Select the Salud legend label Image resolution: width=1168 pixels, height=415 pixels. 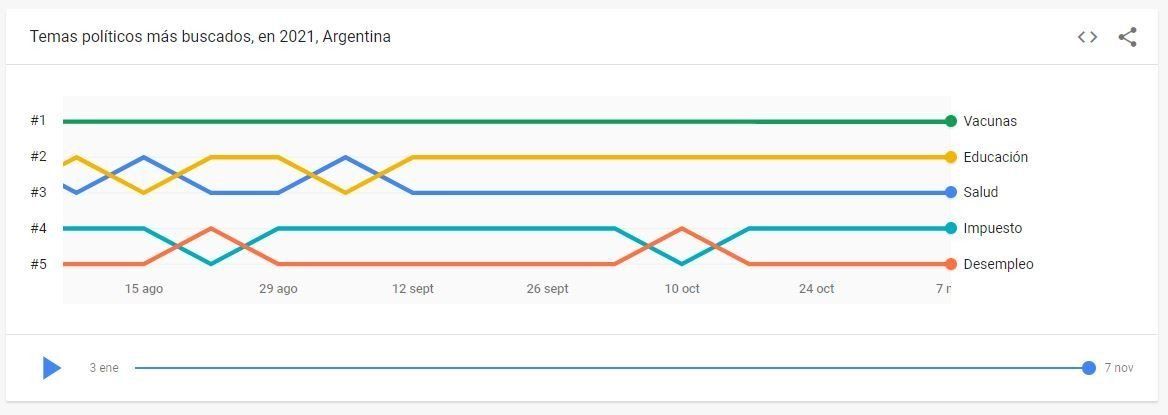pos(980,192)
